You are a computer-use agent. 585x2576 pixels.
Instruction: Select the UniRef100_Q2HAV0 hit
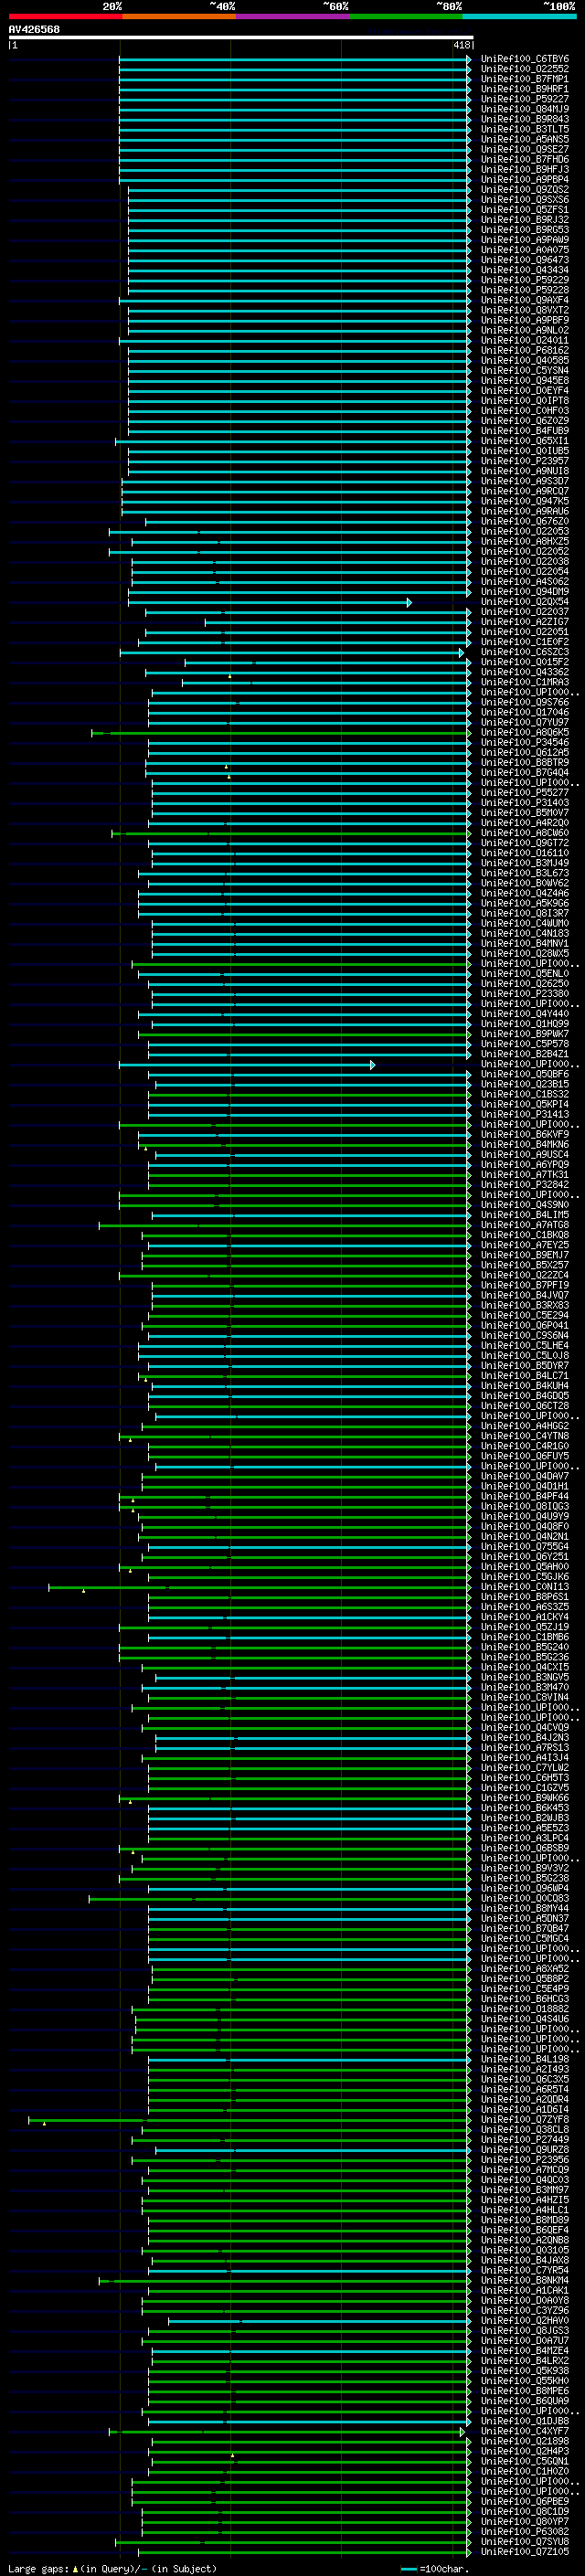(x=524, y=2320)
